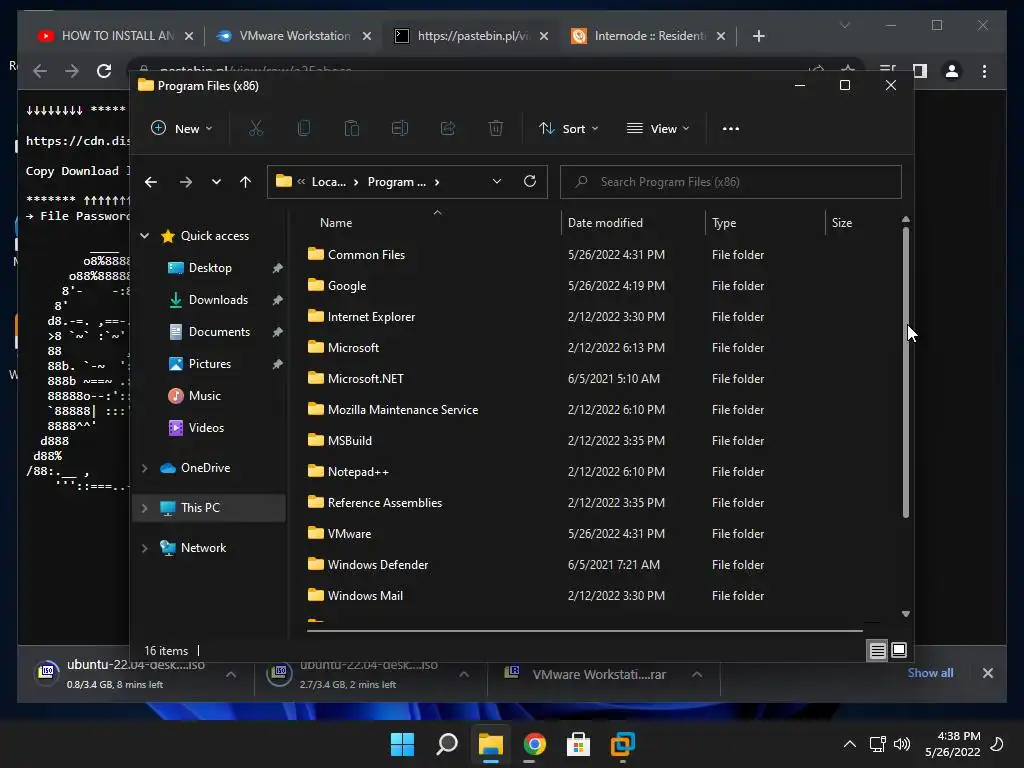This screenshot has height=768, width=1024.
Task: Select the Notepad++ folder
Action: pyautogui.click(x=358, y=472)
